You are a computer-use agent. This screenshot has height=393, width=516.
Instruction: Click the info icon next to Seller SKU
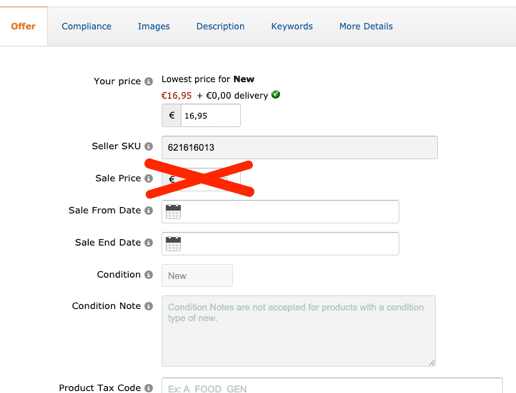[149, 146]
